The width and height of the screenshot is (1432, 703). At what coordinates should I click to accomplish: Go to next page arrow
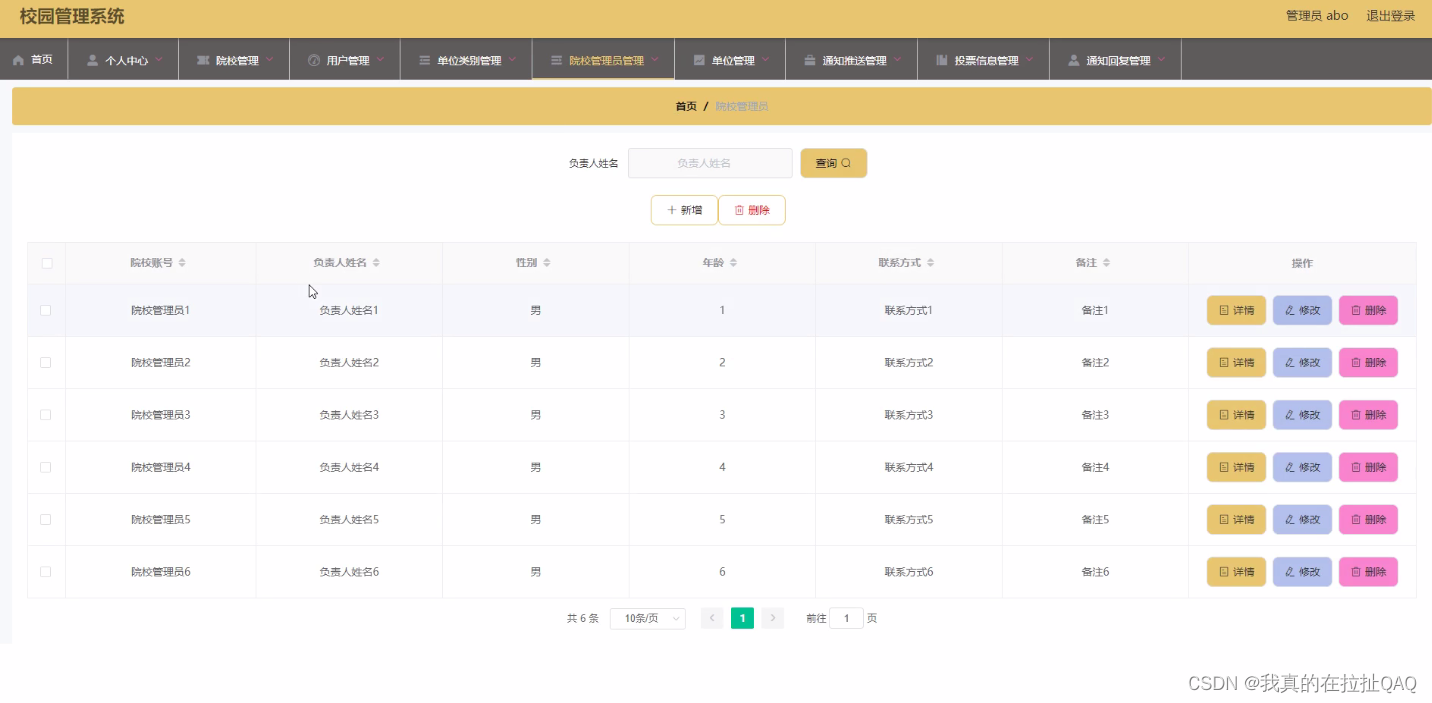773,618
